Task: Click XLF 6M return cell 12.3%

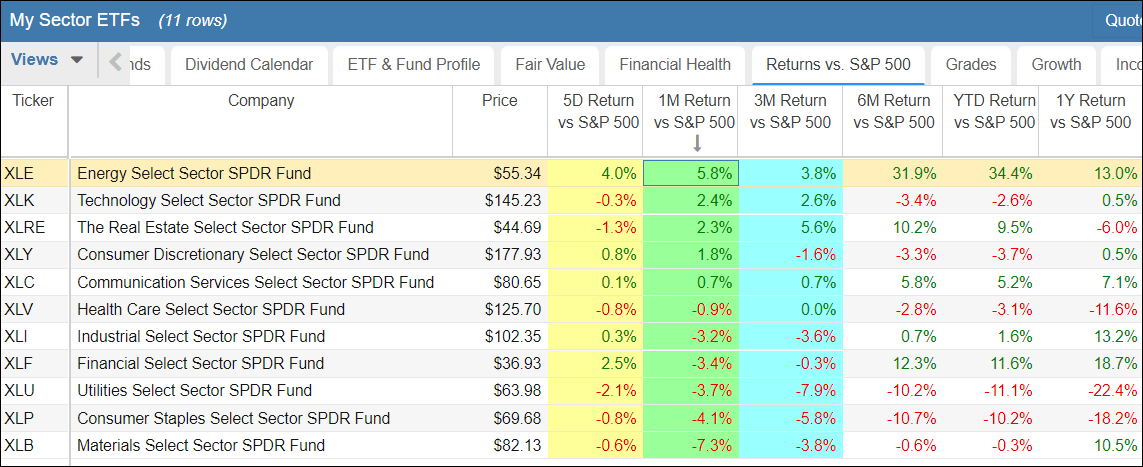Action: (893, 364)
